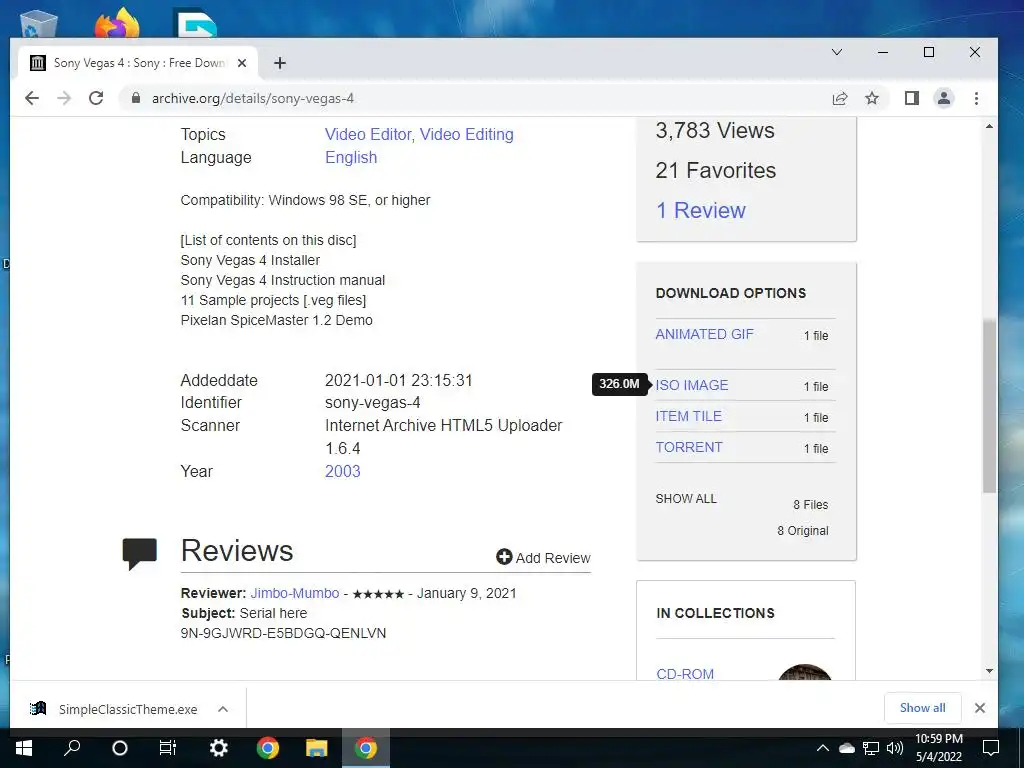Close the Sony Vegas 4 tab

pyautogui.click(x=242, y=63)
